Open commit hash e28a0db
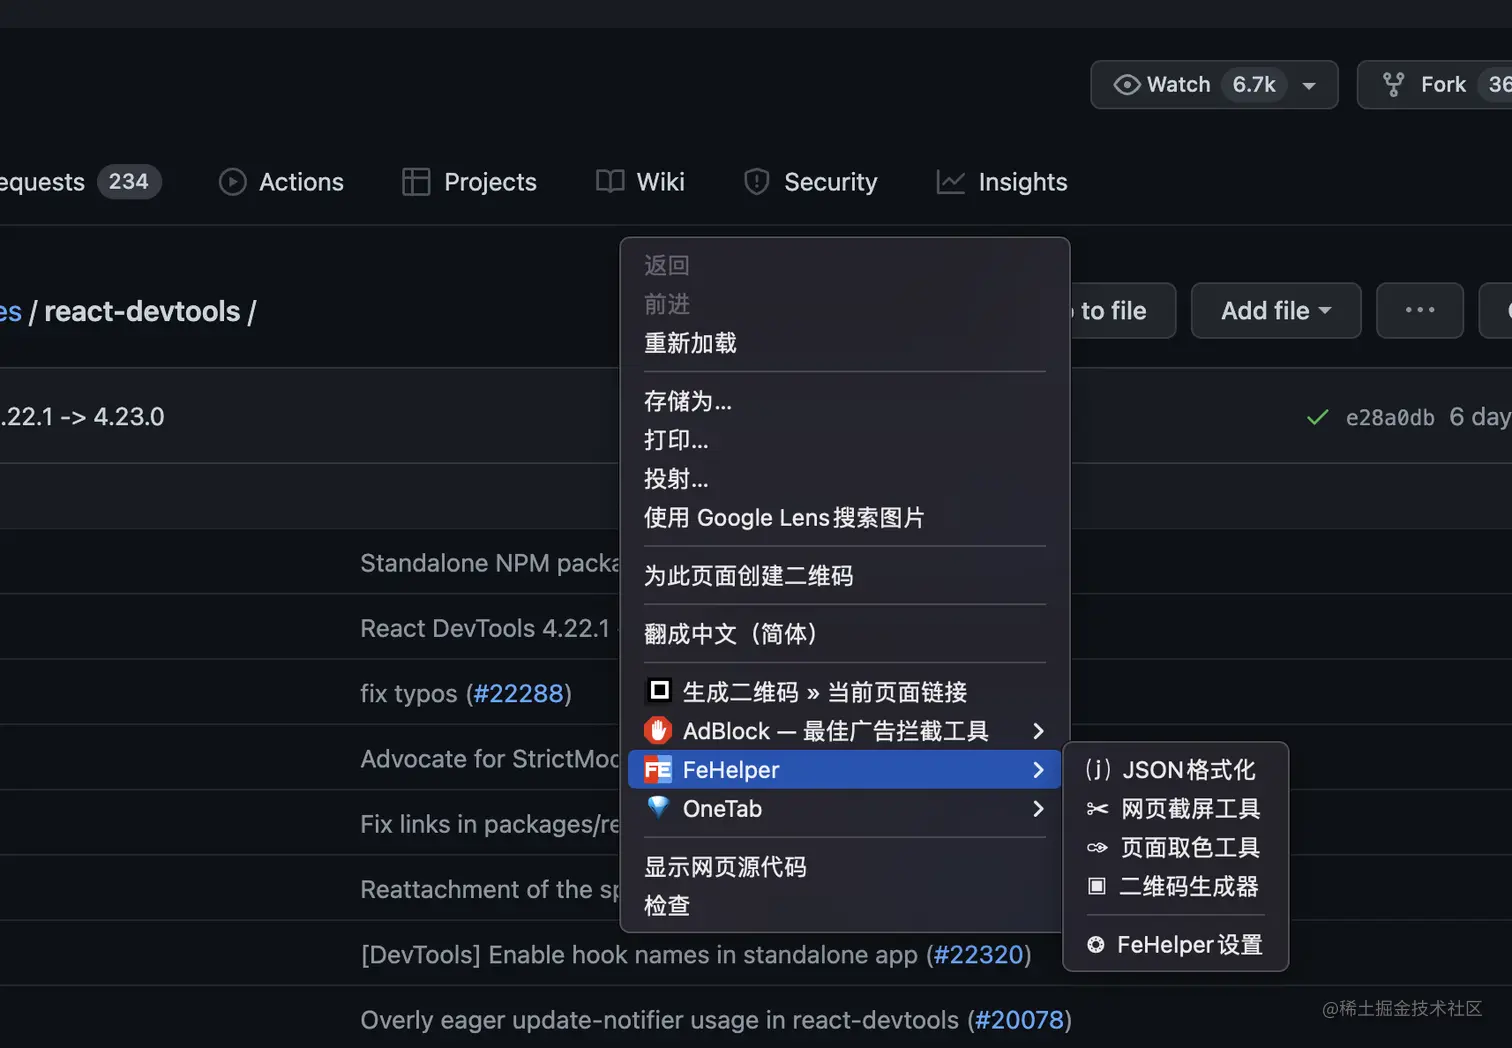Screen dimensions: 1512x1048 1390,418
